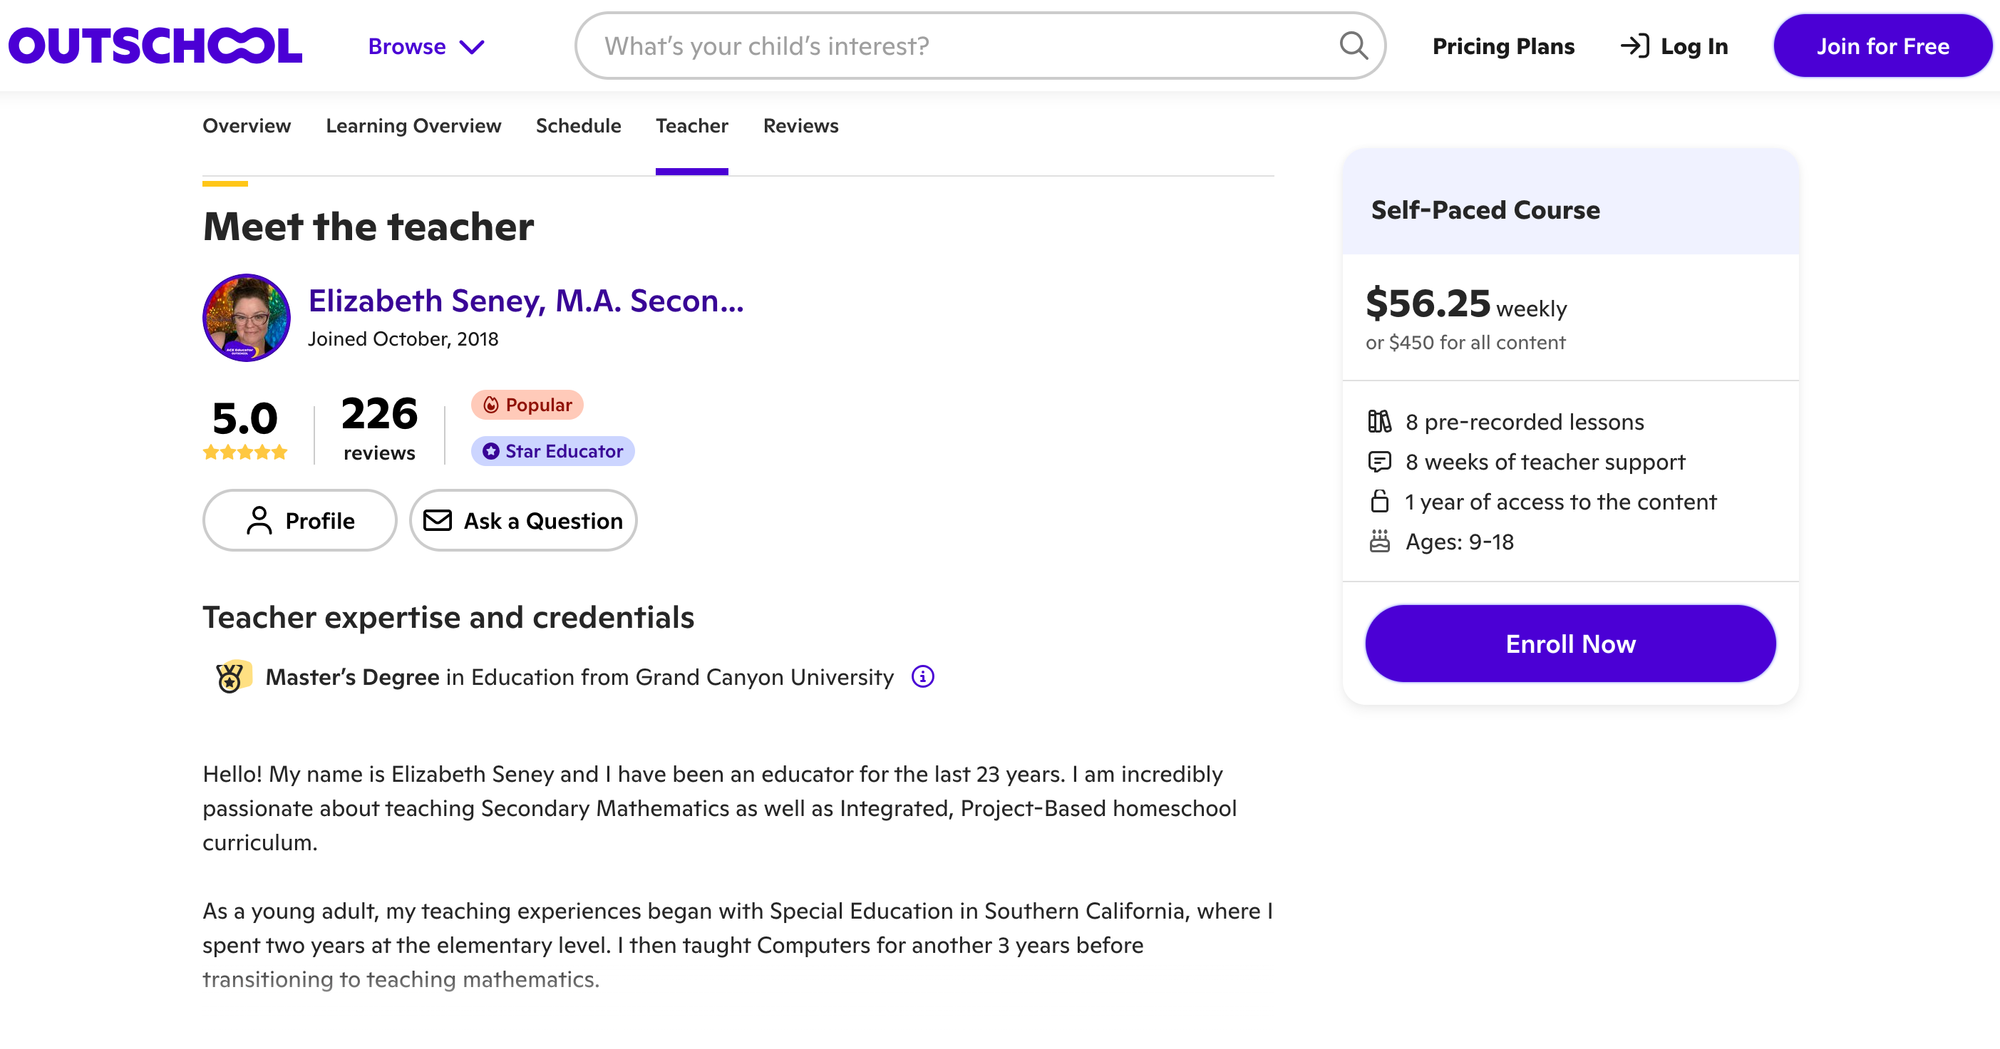Open Elizabeth Seney's teacher profile link
Image resolution: width=2000 pixels, height=1049 pixels.
click(526, 301)
